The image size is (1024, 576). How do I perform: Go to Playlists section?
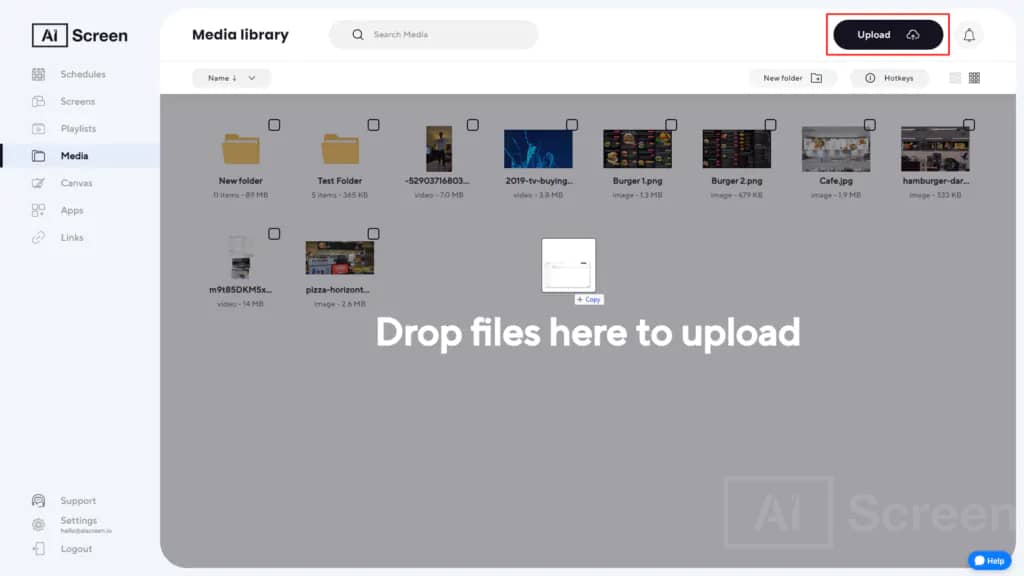(78, 129)
